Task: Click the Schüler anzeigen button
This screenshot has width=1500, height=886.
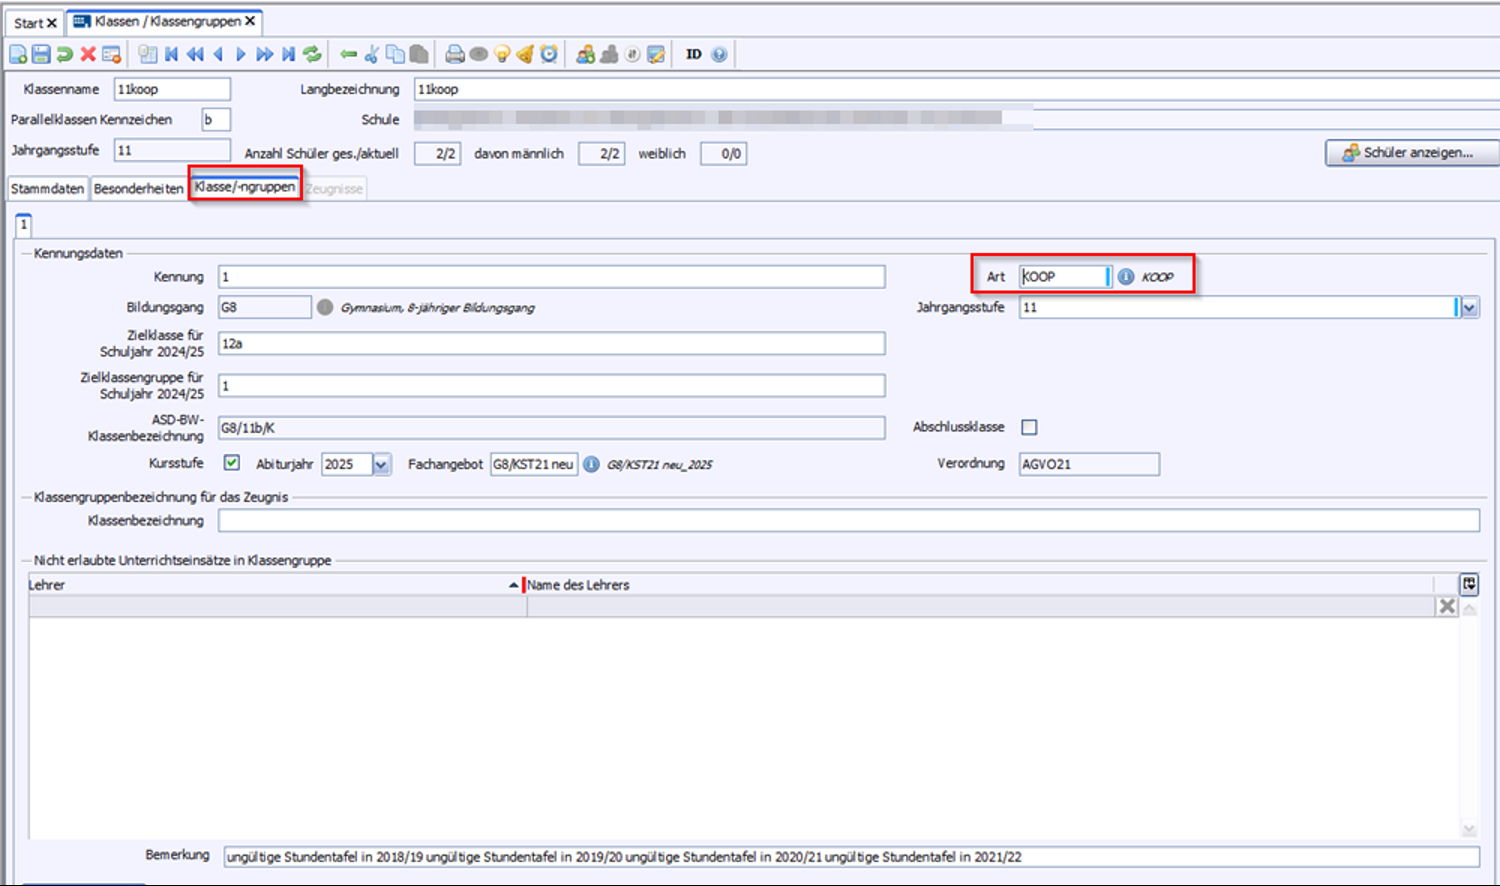Action: [x=1411, y=153]
